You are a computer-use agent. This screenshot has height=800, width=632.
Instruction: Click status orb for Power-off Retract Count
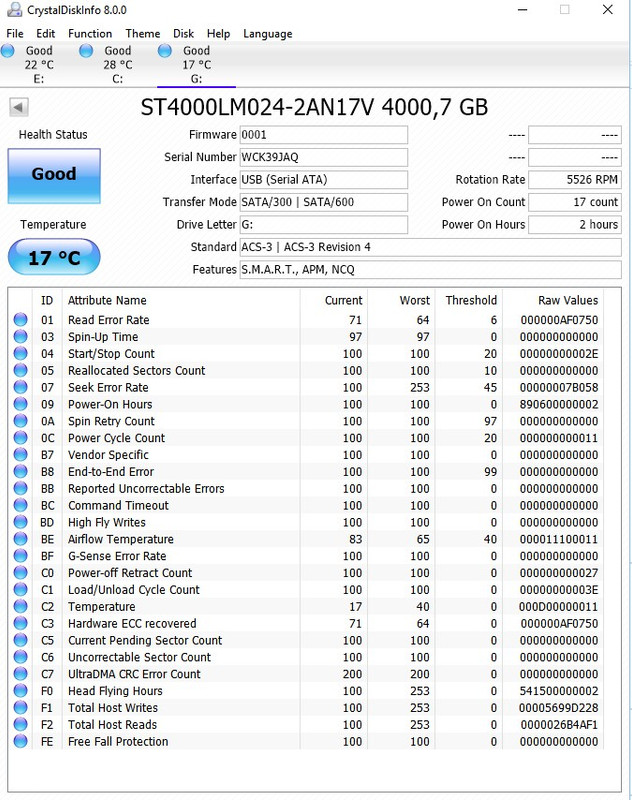(20, 572)
